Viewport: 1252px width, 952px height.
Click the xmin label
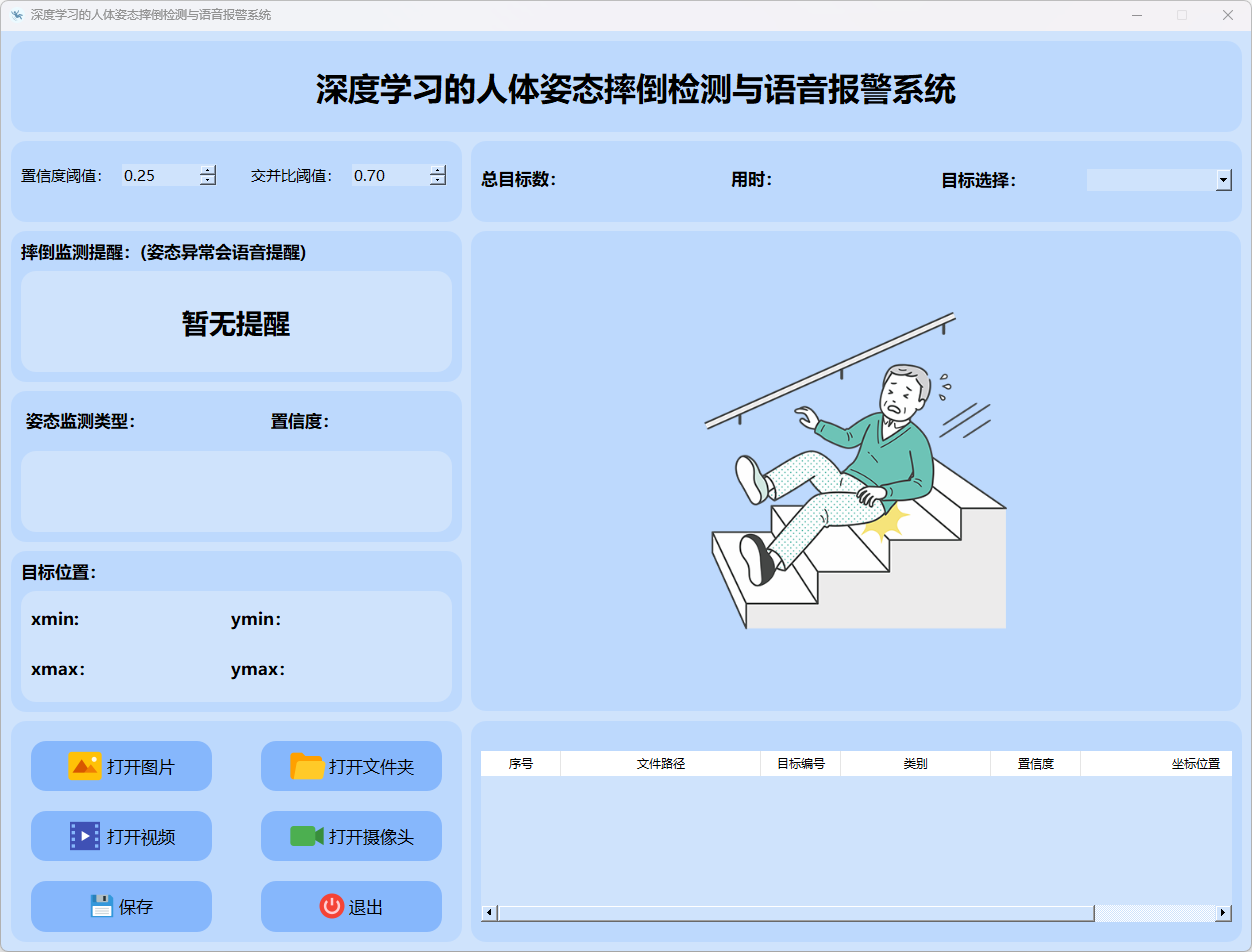click(55, 620)
